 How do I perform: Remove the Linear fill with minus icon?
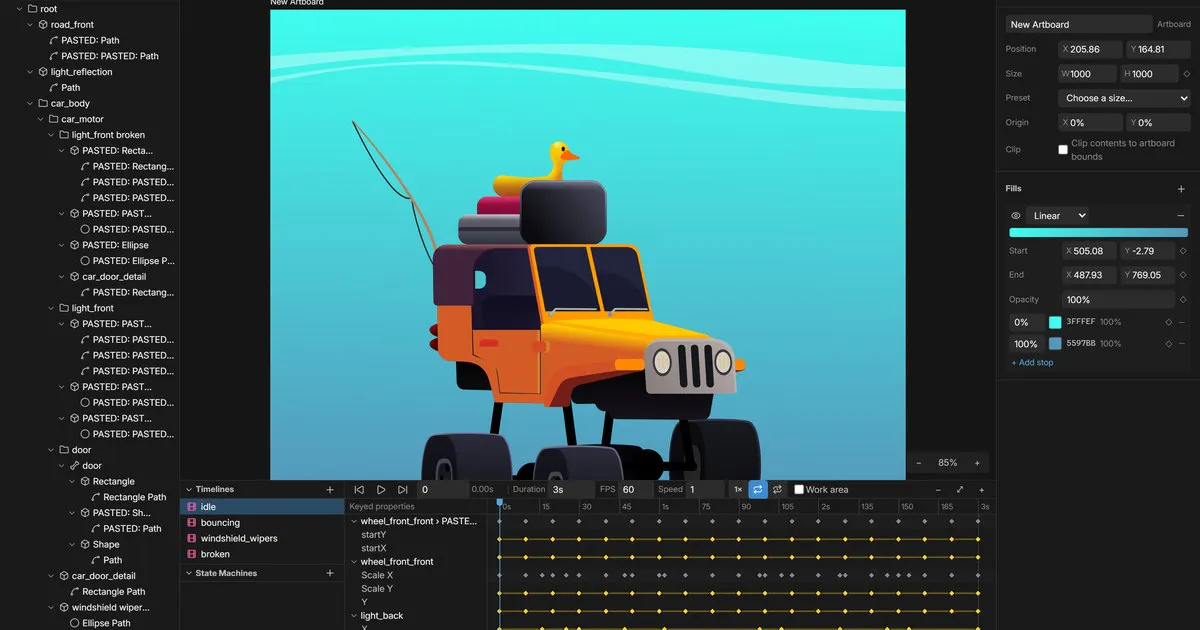[1181, 216]
